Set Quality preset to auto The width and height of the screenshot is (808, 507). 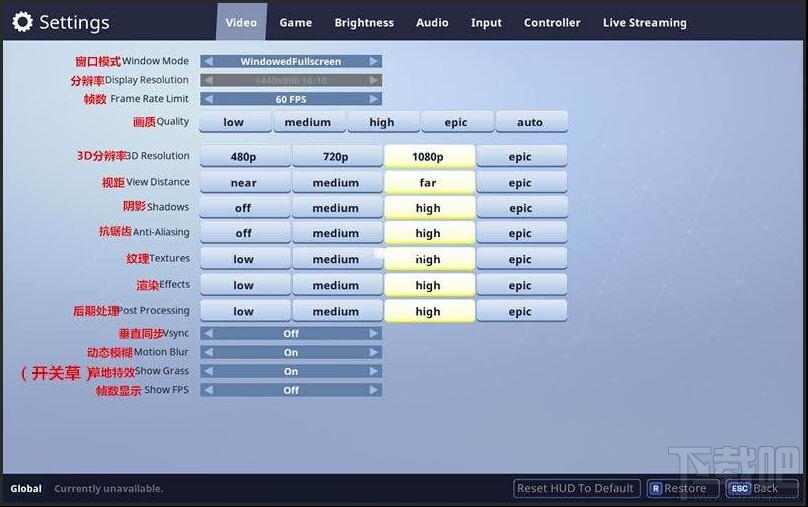pyautogui.click(x=531, y=122)
